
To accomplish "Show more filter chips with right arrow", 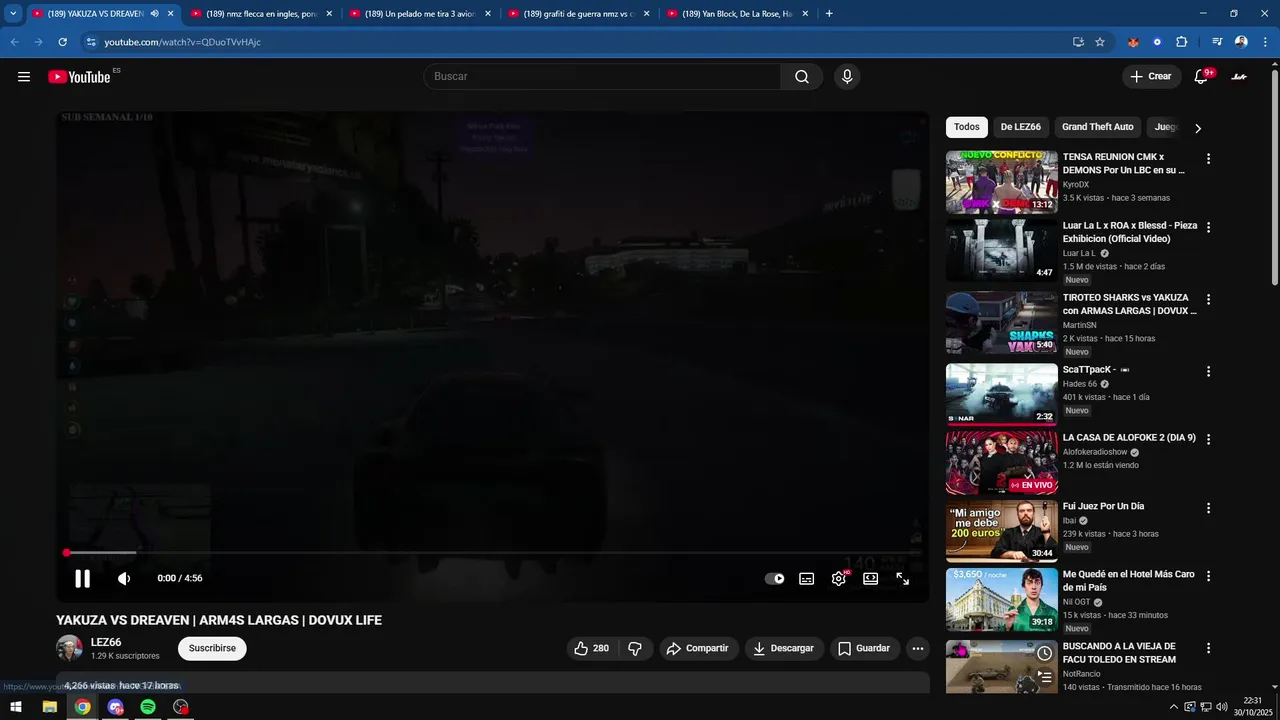I will click(x=1198, y=128).
